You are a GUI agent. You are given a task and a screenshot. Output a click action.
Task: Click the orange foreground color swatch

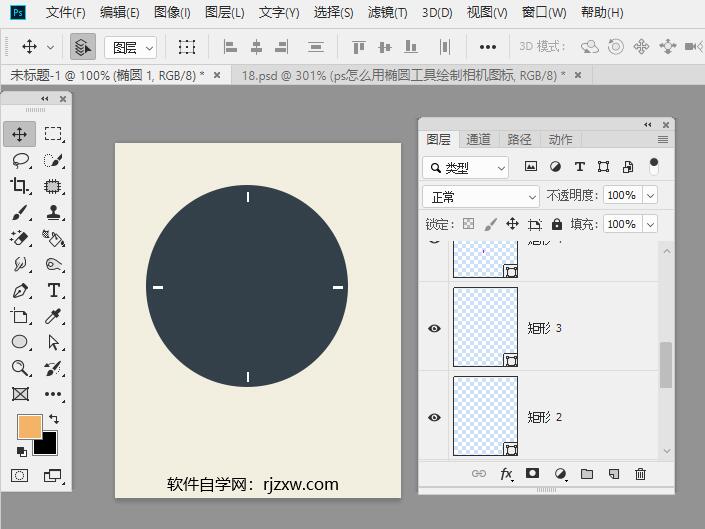pyautogui.click(x=28, y=425)
